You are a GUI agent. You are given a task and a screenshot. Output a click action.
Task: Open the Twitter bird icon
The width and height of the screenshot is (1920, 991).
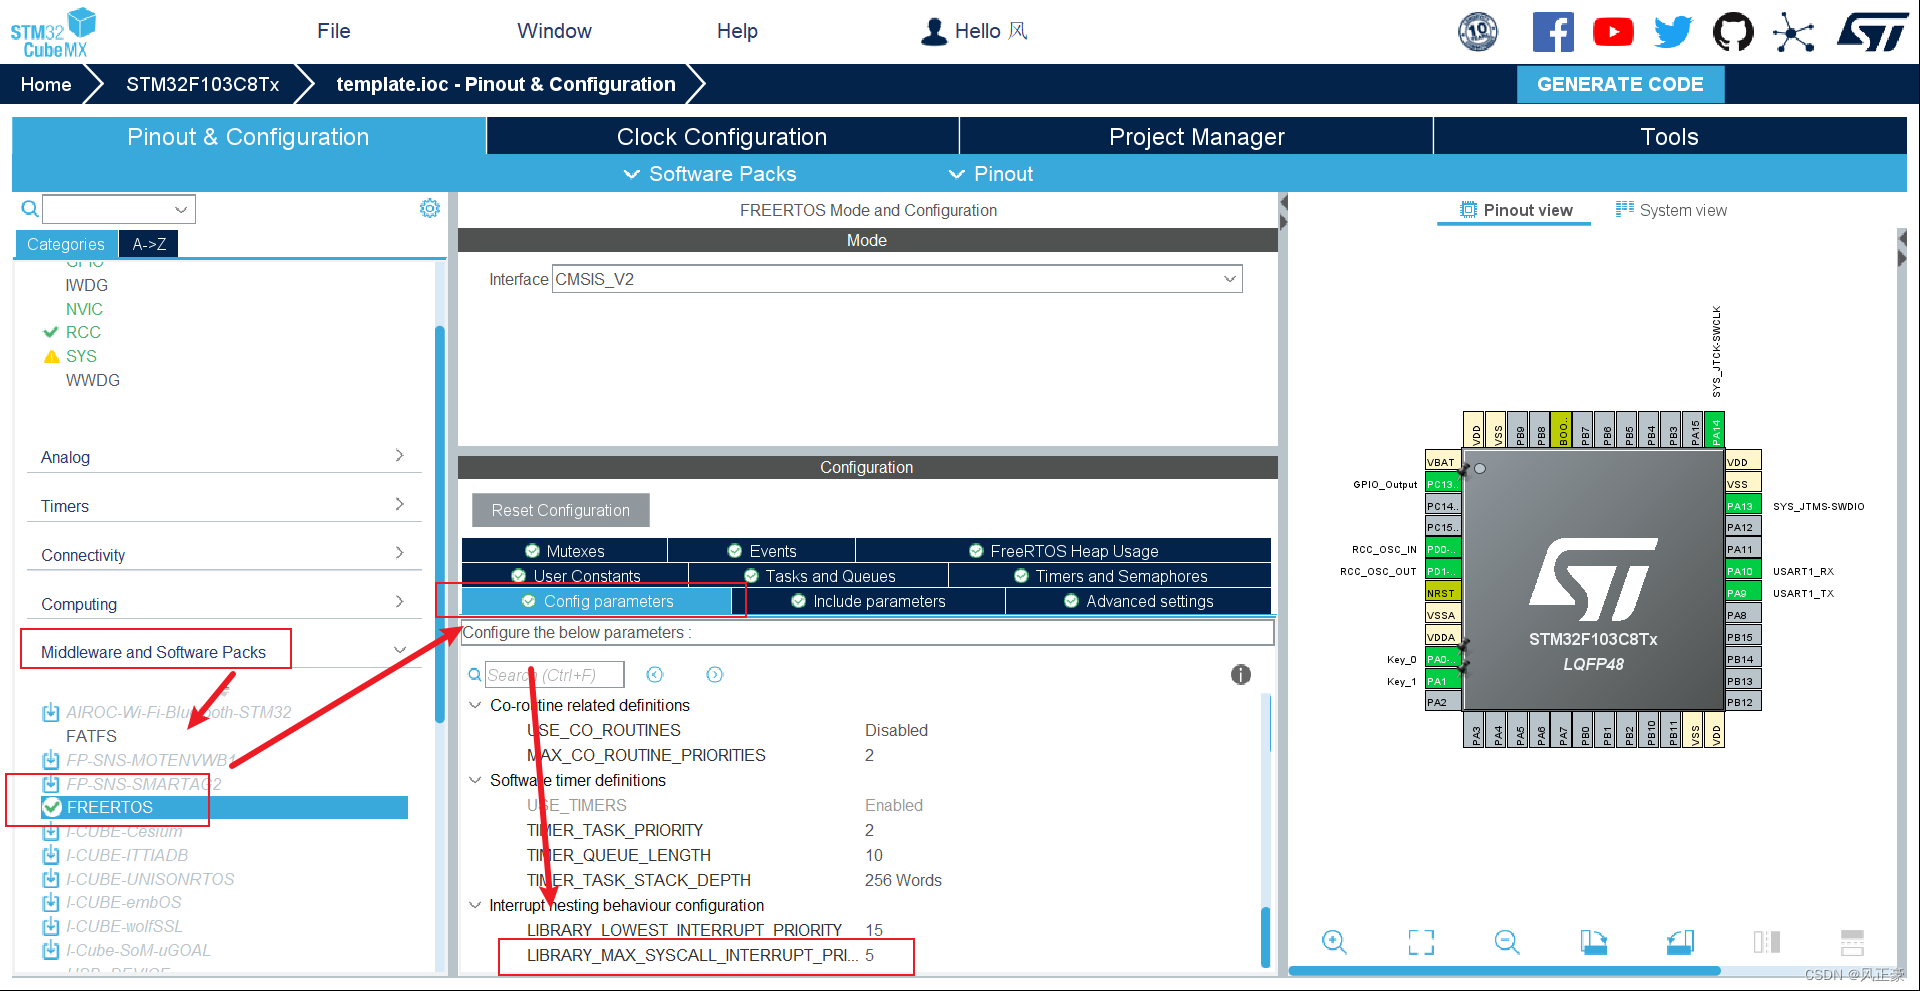(1673, 32)
